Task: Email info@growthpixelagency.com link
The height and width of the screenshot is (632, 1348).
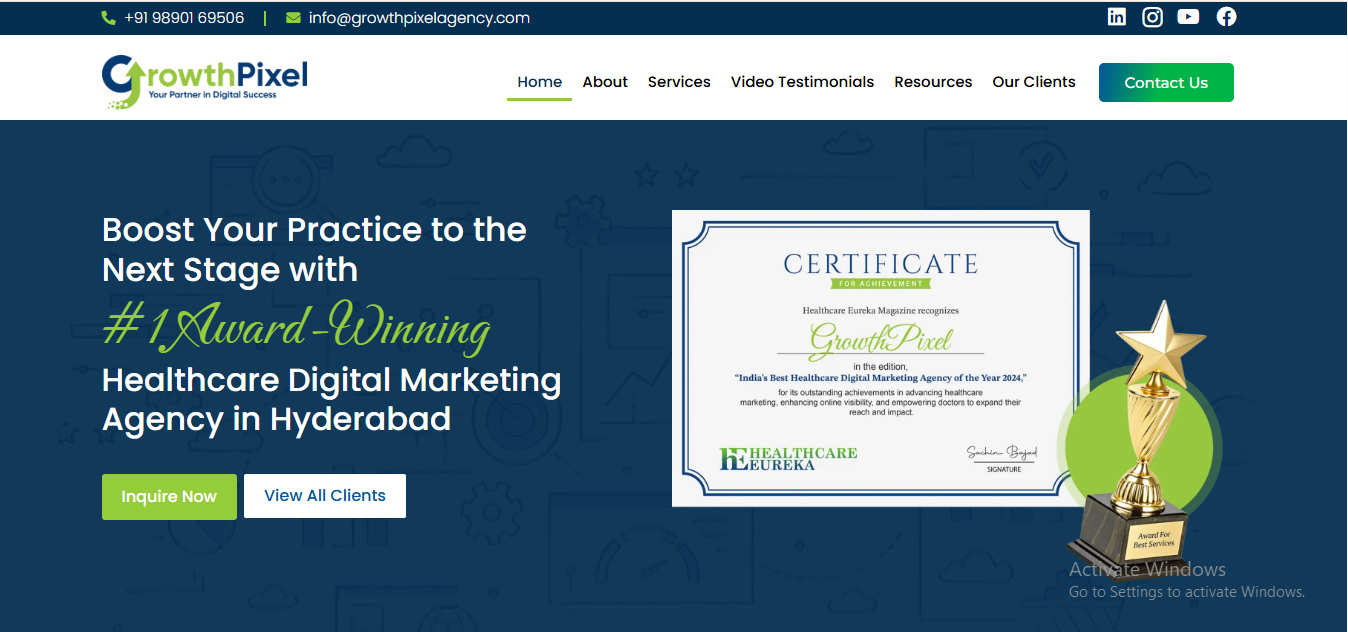Action: tap(419, 18)
